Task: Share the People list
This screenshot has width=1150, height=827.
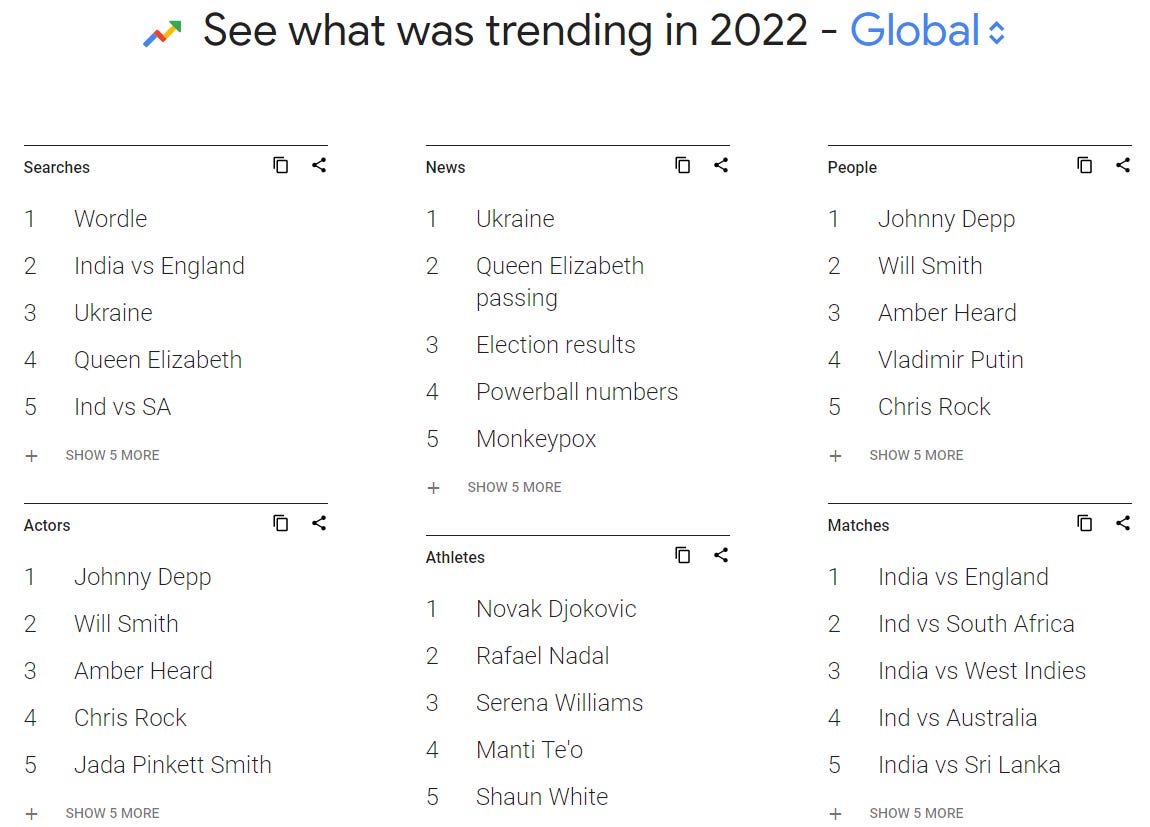Action: click(x=1123, y=166)
